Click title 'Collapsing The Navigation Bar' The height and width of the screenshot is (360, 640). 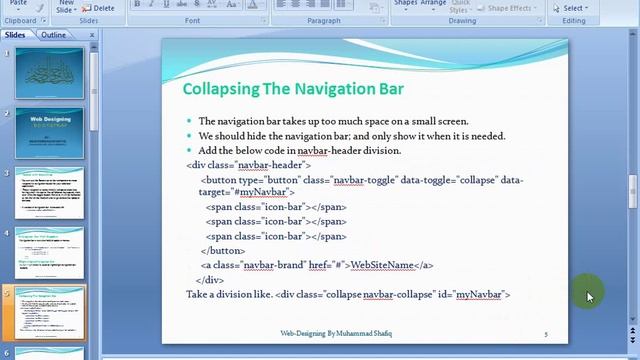(x=293, y=89)
